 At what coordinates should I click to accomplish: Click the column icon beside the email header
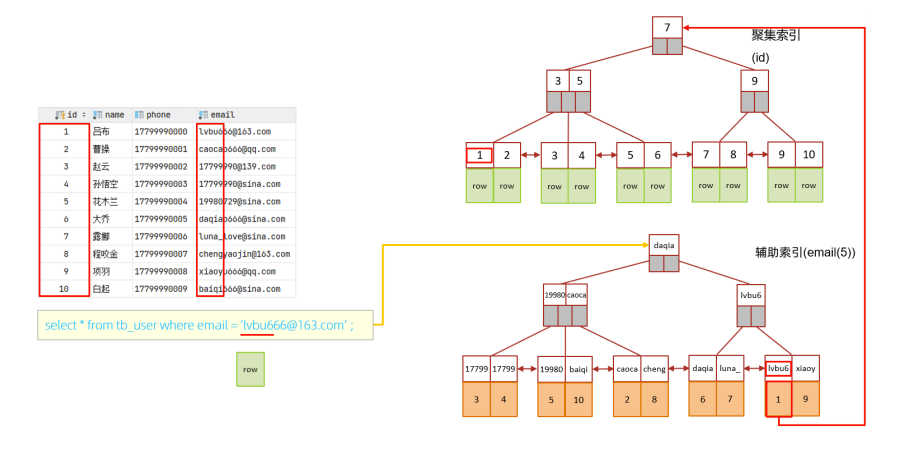click(x=203, y=115)
